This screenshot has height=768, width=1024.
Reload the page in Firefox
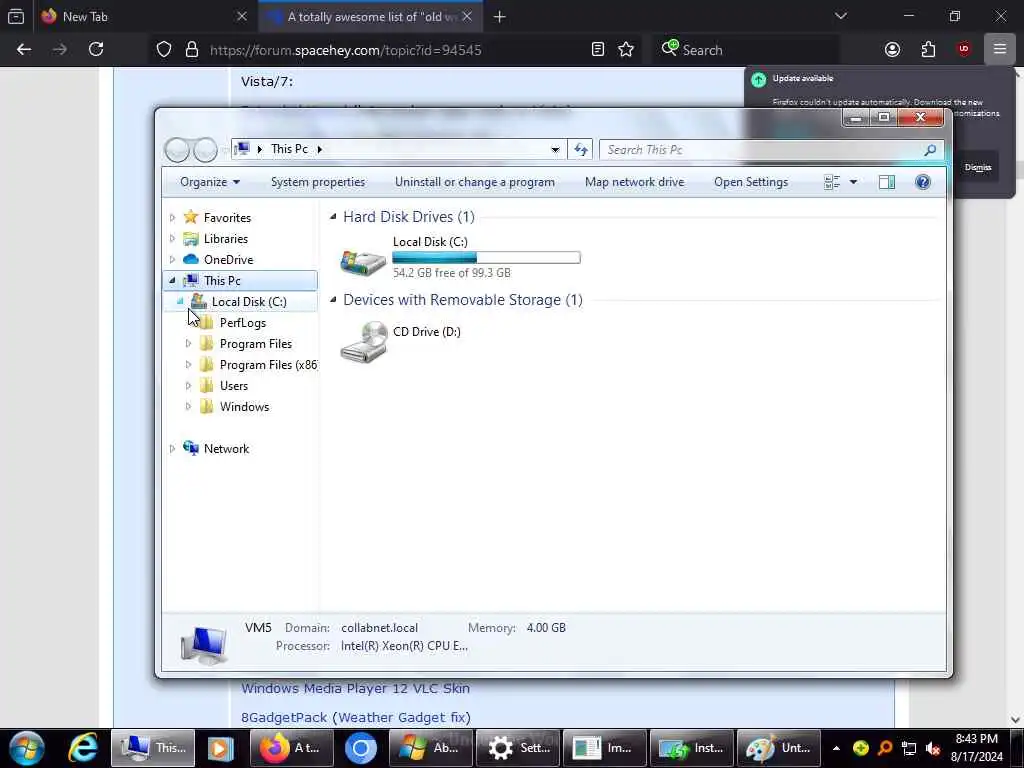coord(96,49)
